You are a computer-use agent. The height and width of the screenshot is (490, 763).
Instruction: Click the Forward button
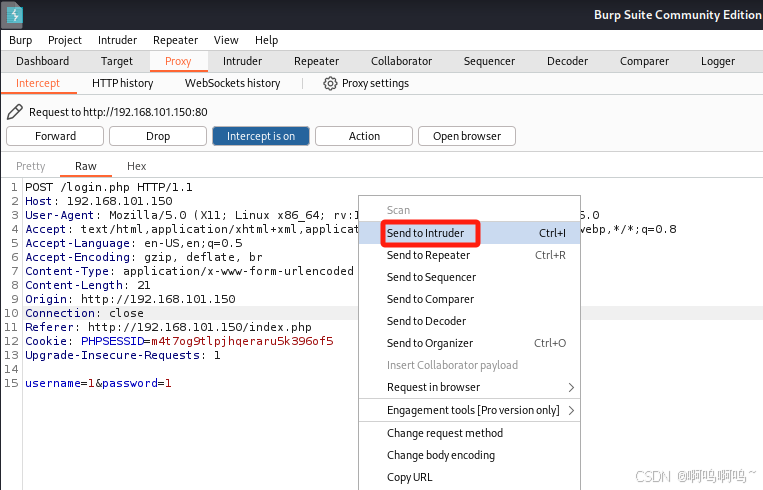coord(55,136)
